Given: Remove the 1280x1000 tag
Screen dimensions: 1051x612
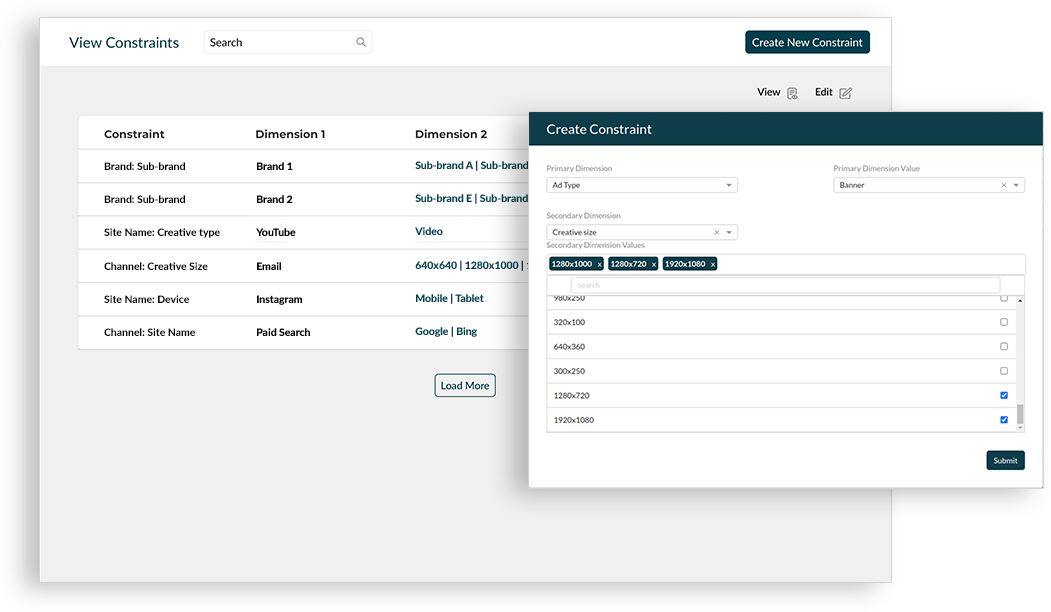Looking at the screenshot, I should click(599, 265).
